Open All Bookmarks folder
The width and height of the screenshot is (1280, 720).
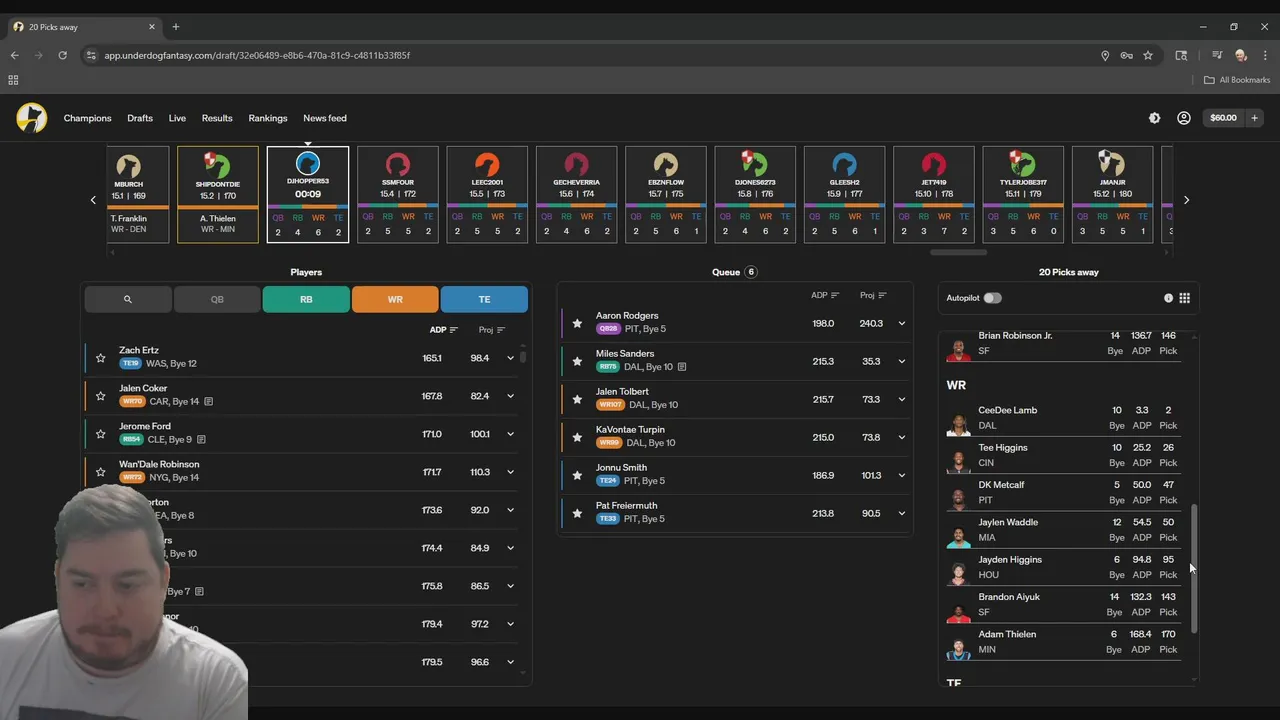click(x=1237, y=80)
